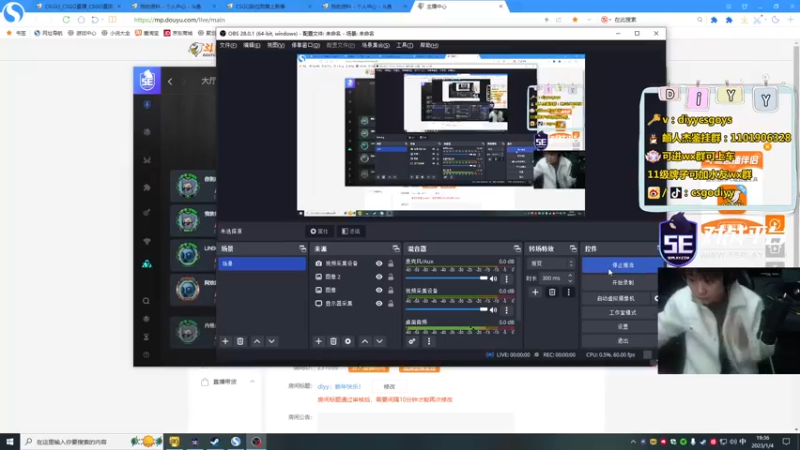Screen dimensions: 800x450
Task: Open 视频采集设备 mixer channel options menu
Action: pos(507,310)
